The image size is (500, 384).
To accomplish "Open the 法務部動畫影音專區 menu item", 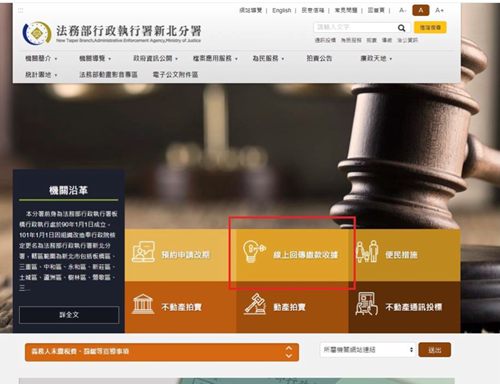I will [108, 74].
